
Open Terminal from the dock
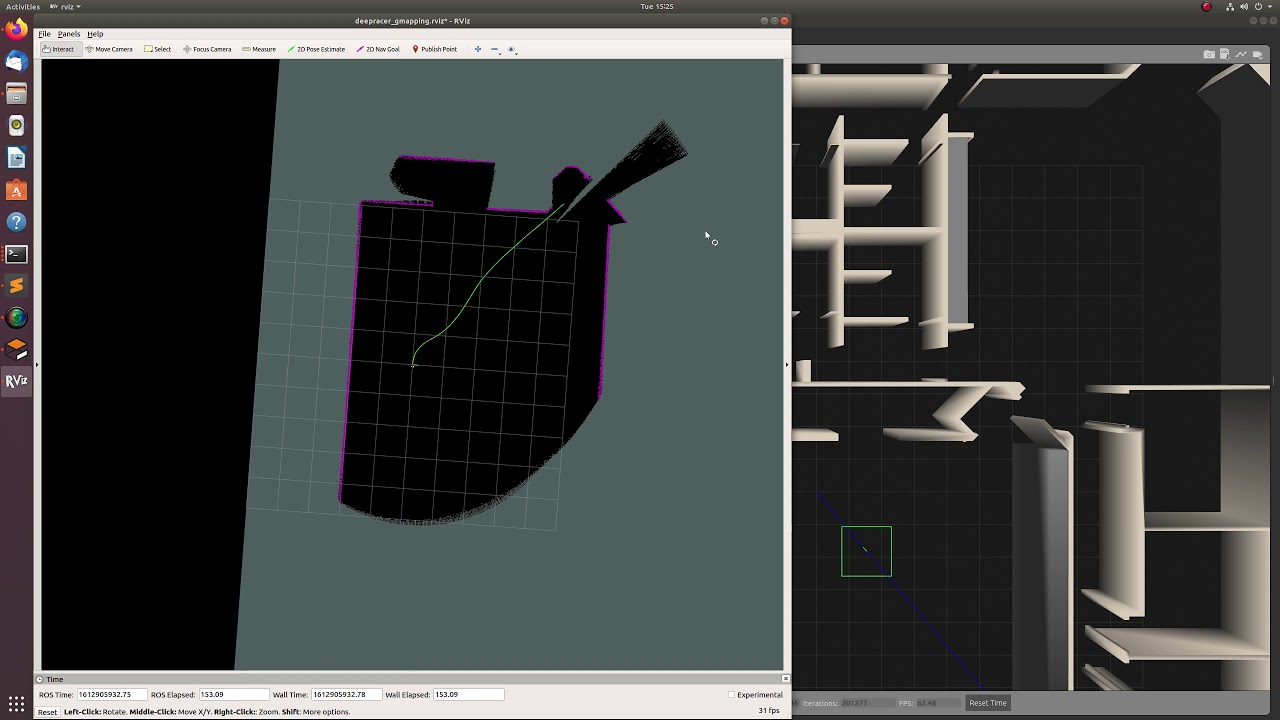pyautogui.click(x=16, y=254)
